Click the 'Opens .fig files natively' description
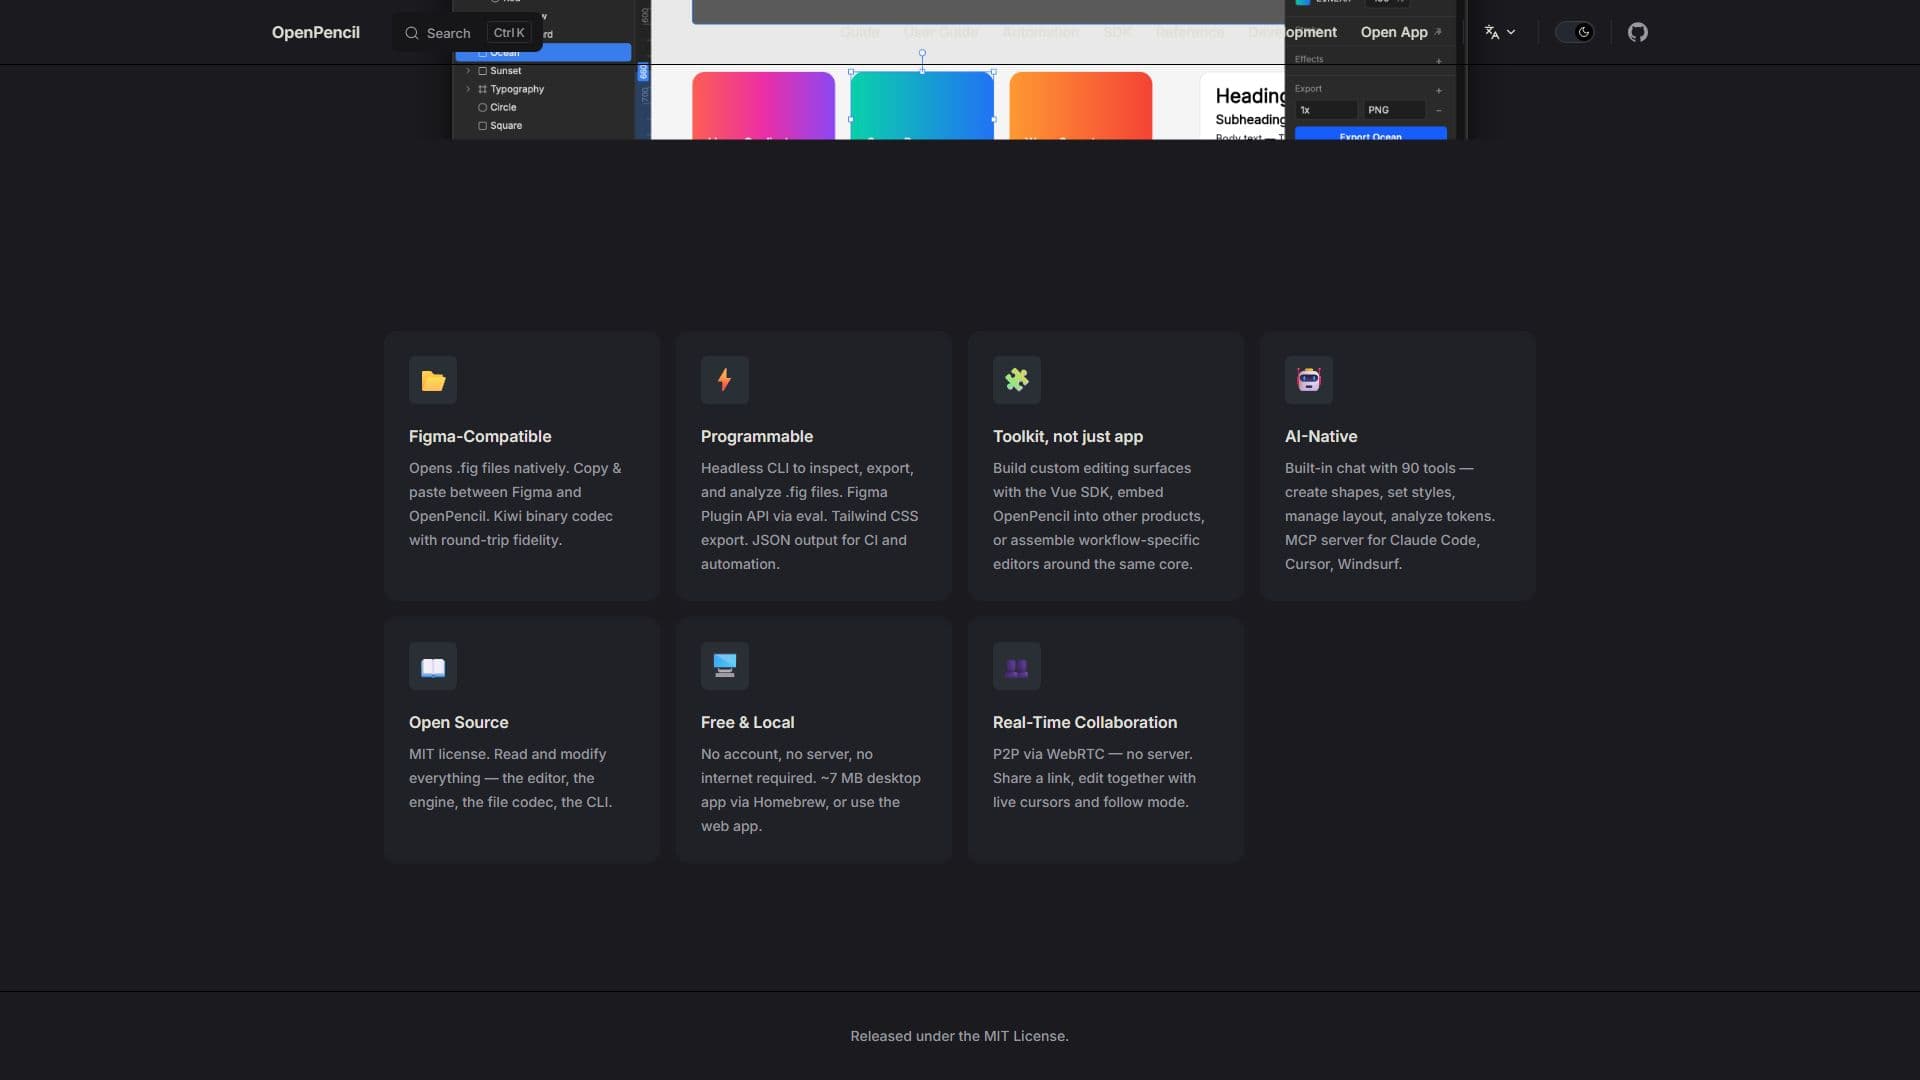The image size is (1920, 1080). point(515,504)
